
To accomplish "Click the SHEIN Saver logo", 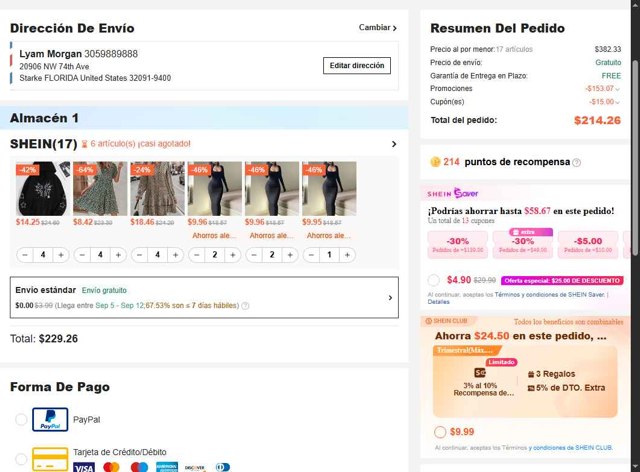I will coord(453,193).
